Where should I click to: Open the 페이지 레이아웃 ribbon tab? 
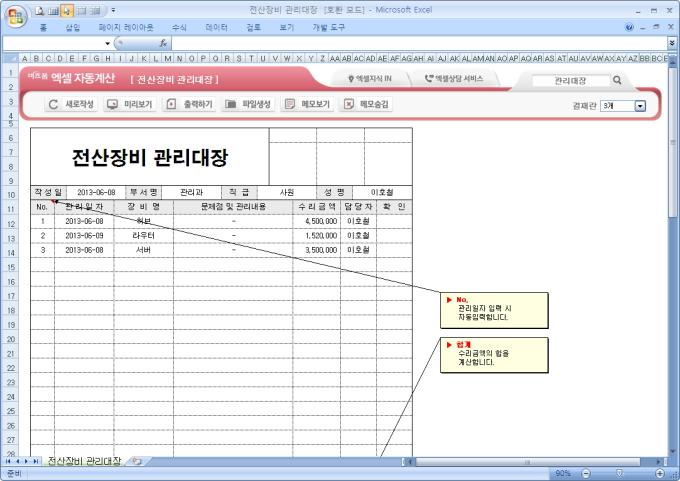pos(126,27)
